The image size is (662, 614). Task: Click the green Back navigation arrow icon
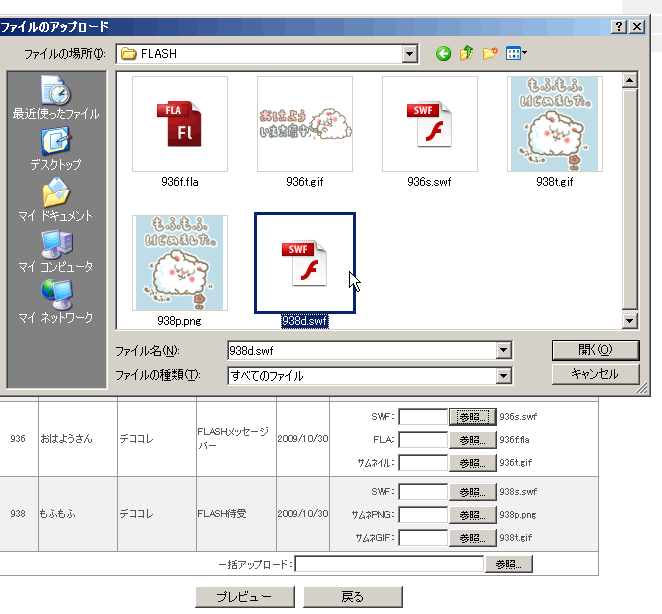coord(443,53)
